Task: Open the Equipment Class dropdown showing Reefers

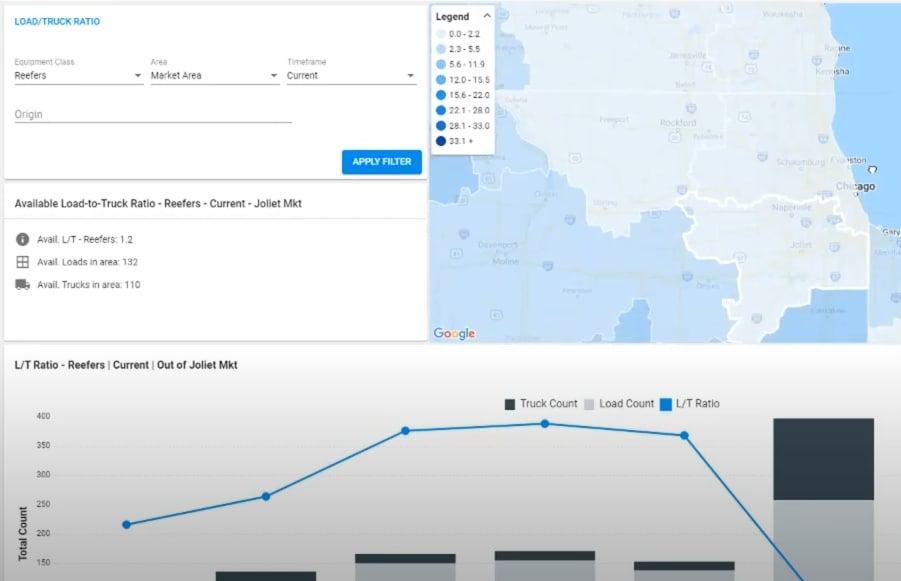Action: pos(77,75)
